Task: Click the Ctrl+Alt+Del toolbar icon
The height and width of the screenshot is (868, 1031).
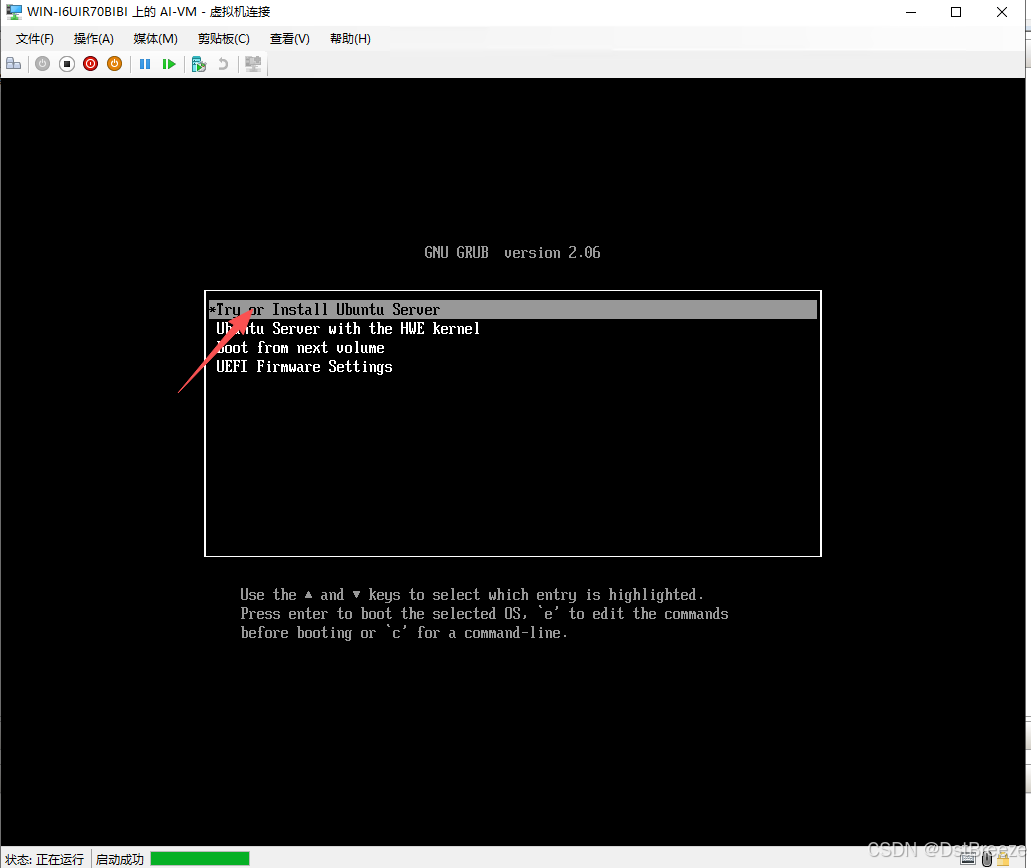Action: [14, 64]
